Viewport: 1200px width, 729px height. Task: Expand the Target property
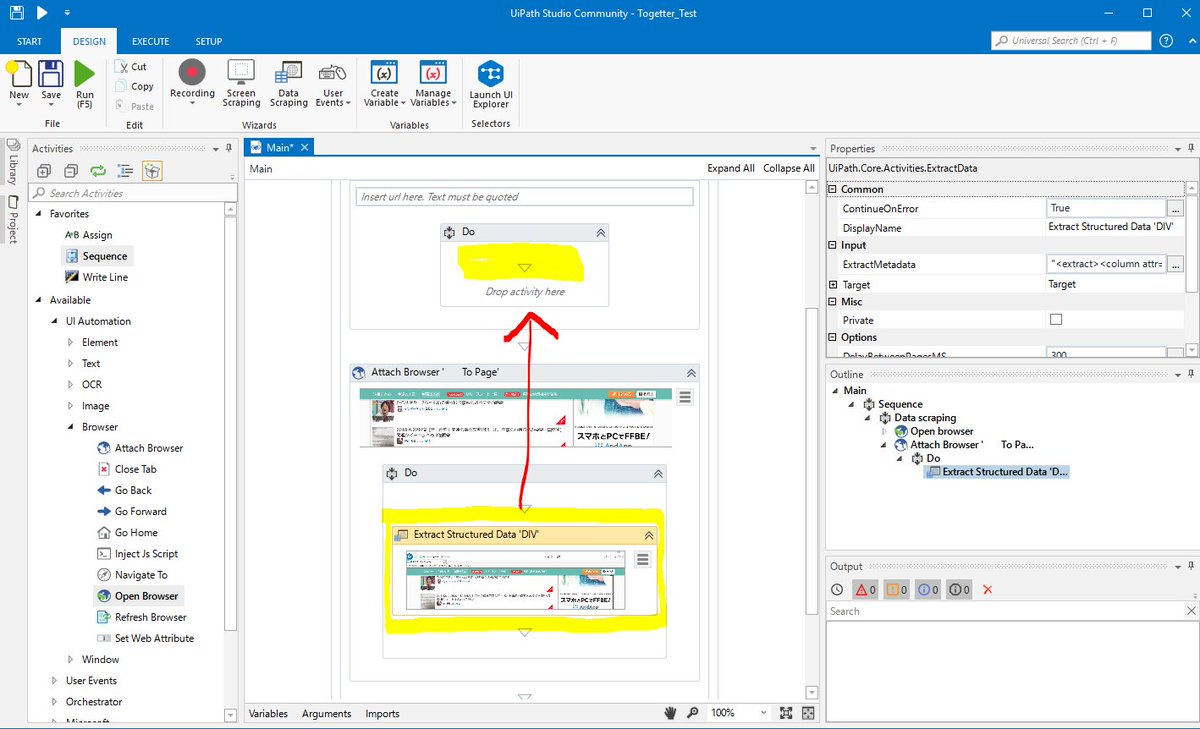[833, 285]
